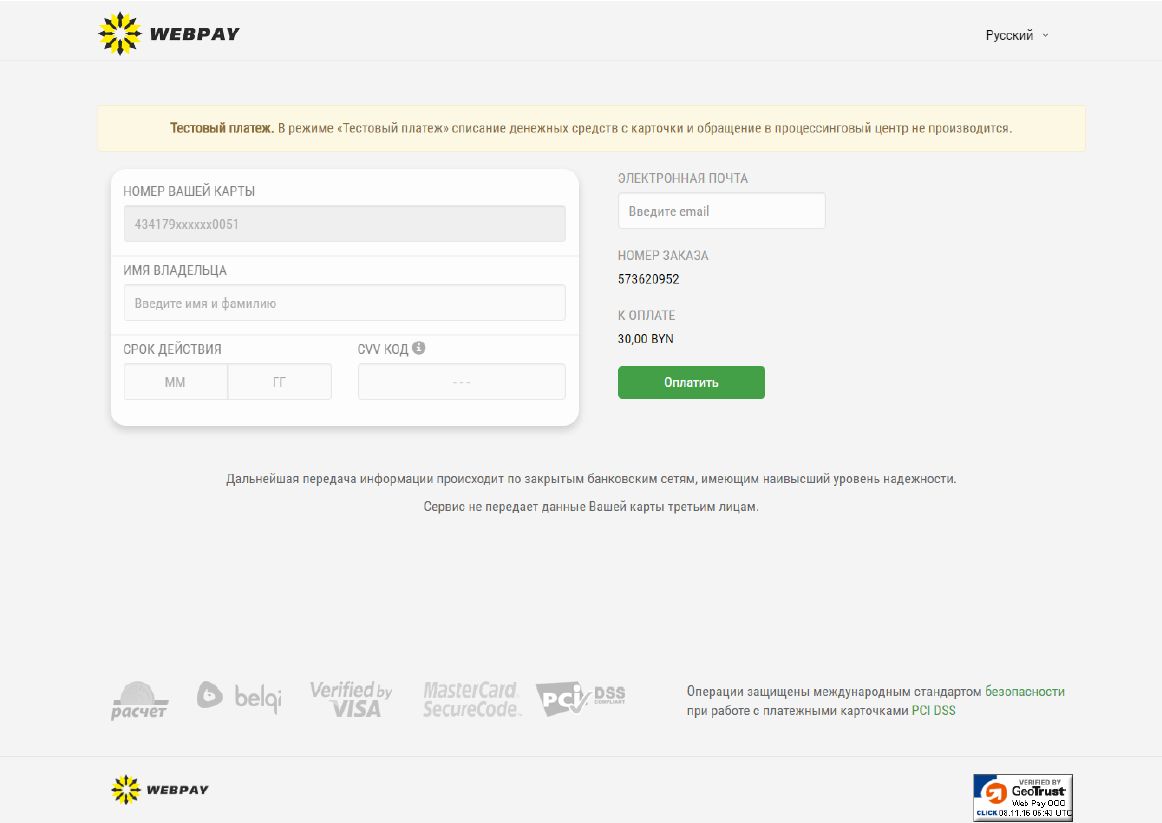Click the Raschet payment system logo
Image resolution: width=1162 pixels, height=823 pixels.
click(139, 700)
